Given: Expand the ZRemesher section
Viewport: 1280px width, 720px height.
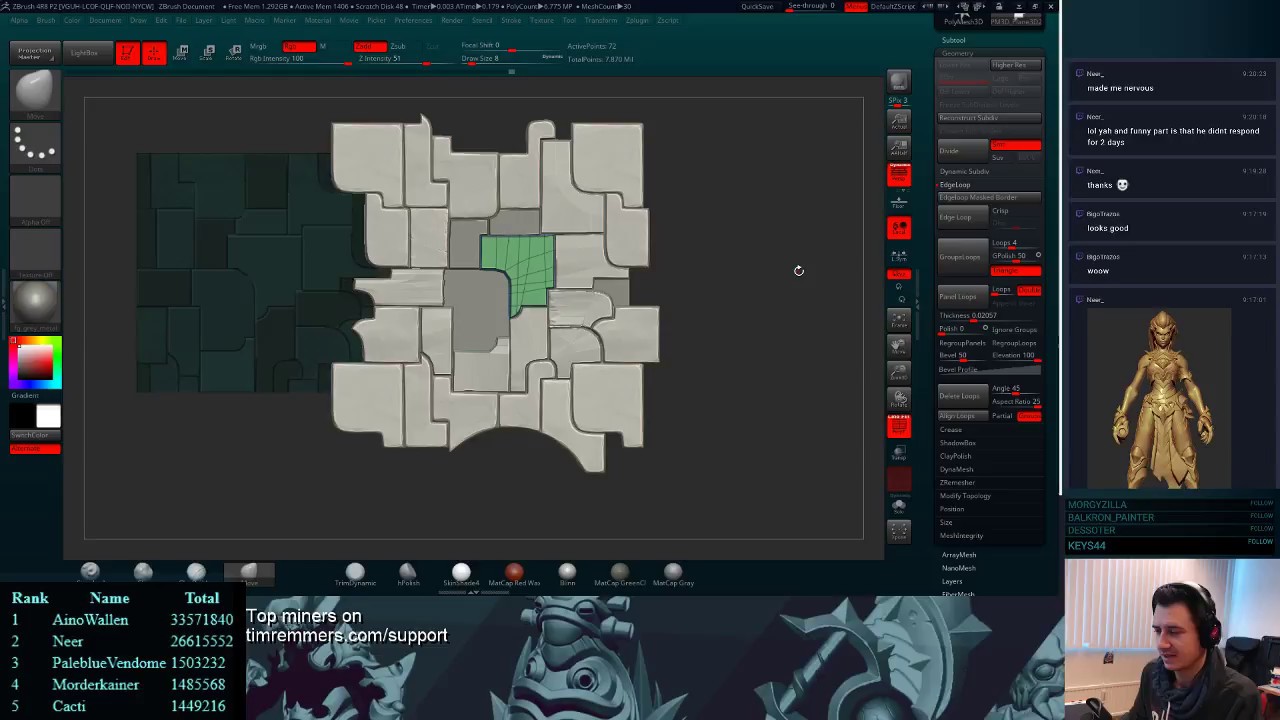Looking at the screenshot, I should pyautogui.click(x=957, y=482).
